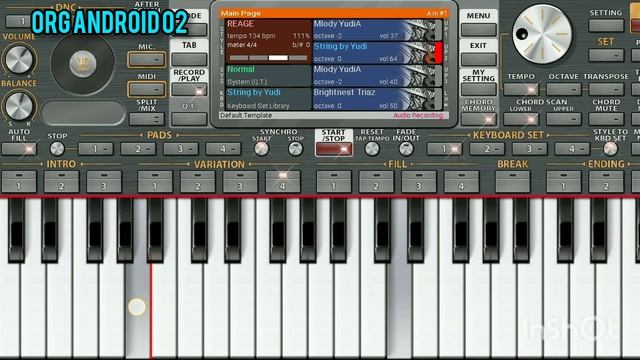Image resolution: width=640 pixels, height=360 pixels.
Task: Open the MENU button
Action: click(x=478, y=29)
